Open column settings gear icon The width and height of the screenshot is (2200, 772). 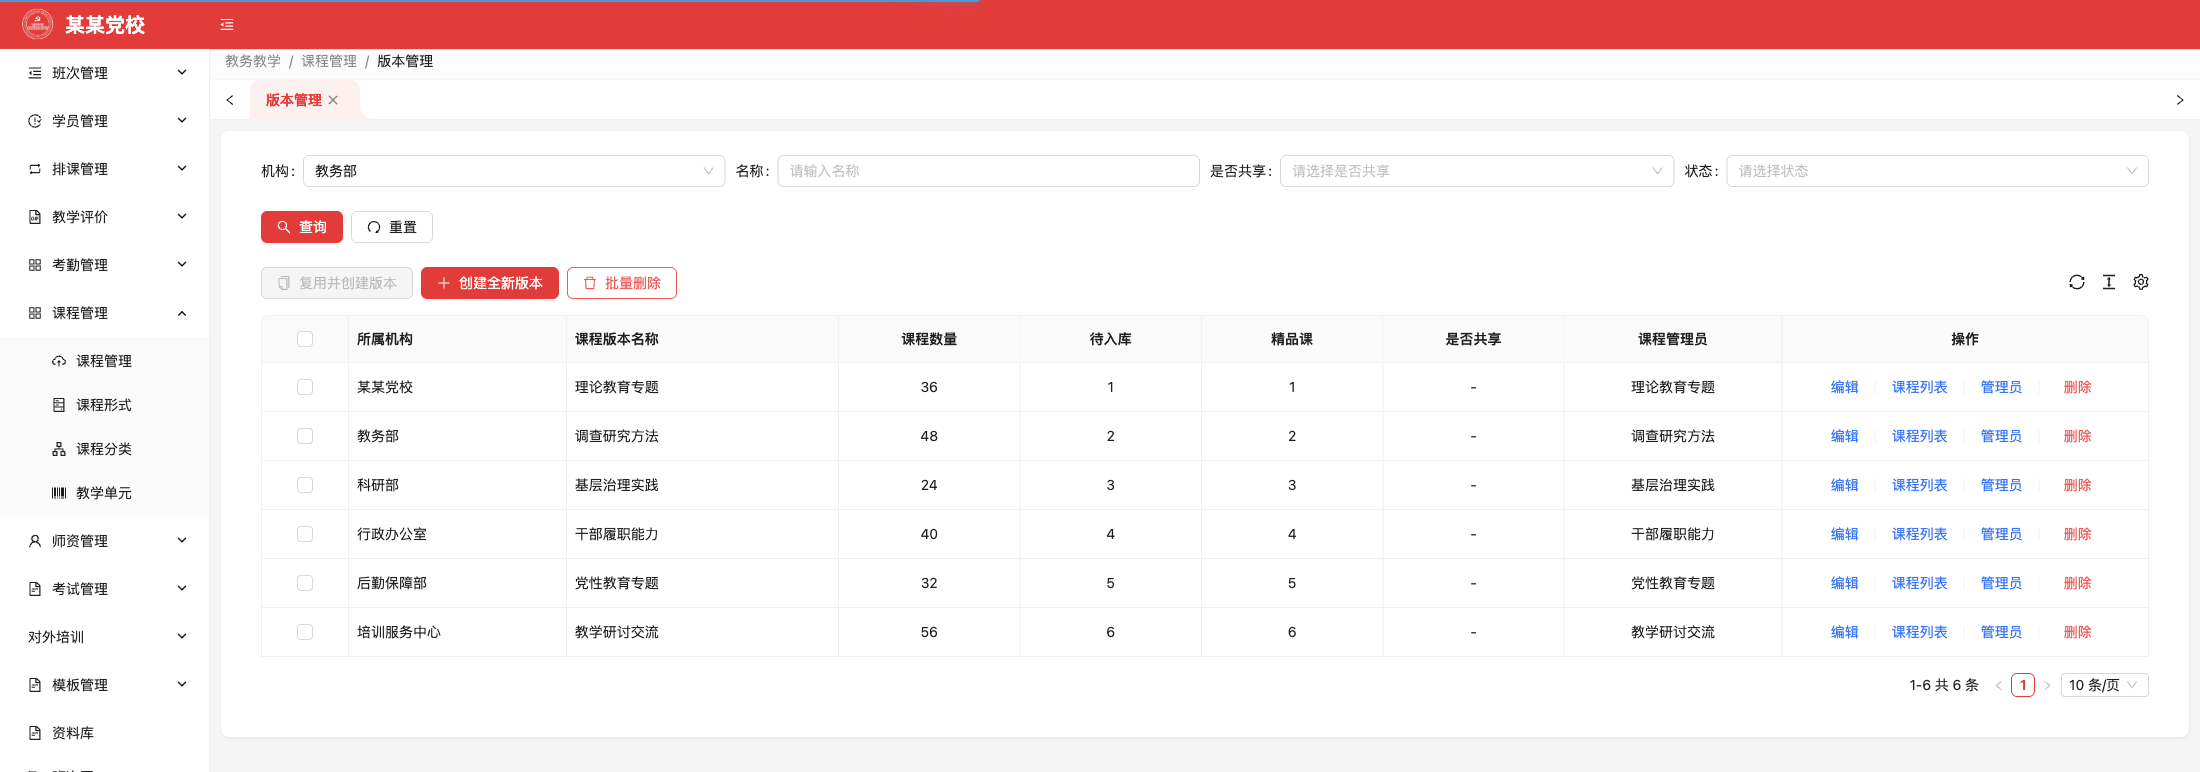[x=2141, y=282]
